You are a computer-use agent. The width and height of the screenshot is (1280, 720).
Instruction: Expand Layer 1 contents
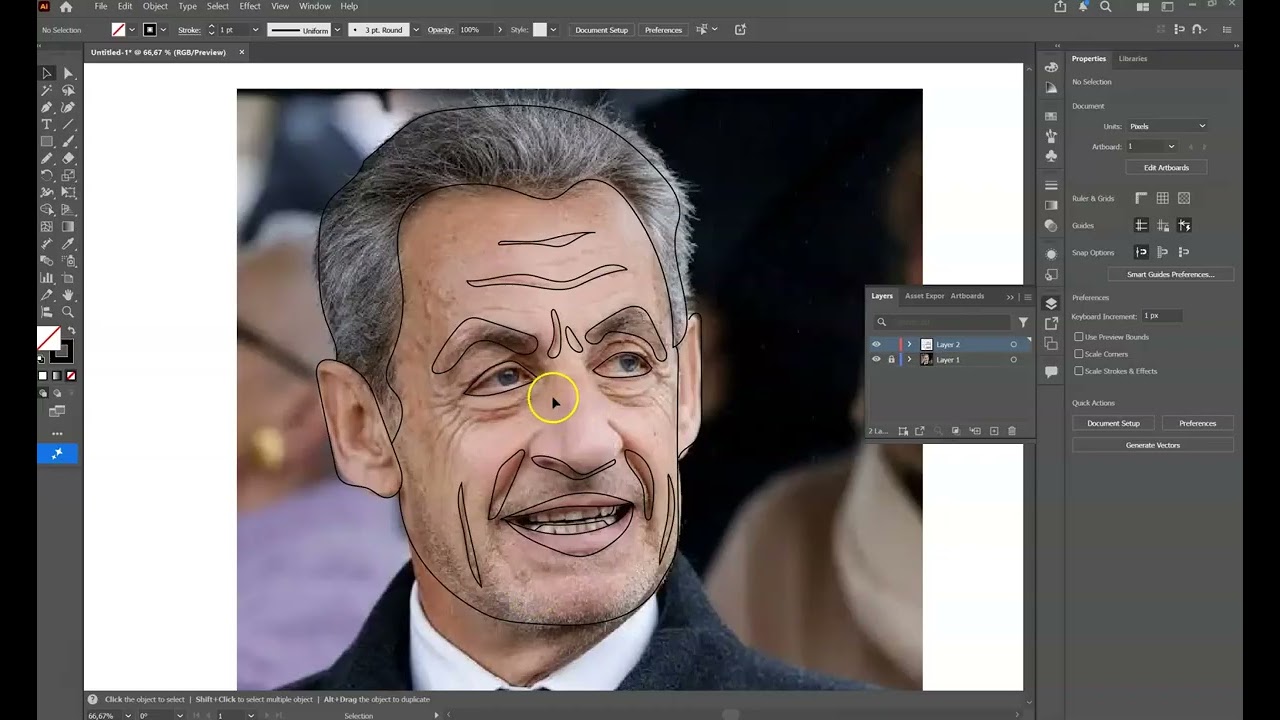(x=909, y=359)
